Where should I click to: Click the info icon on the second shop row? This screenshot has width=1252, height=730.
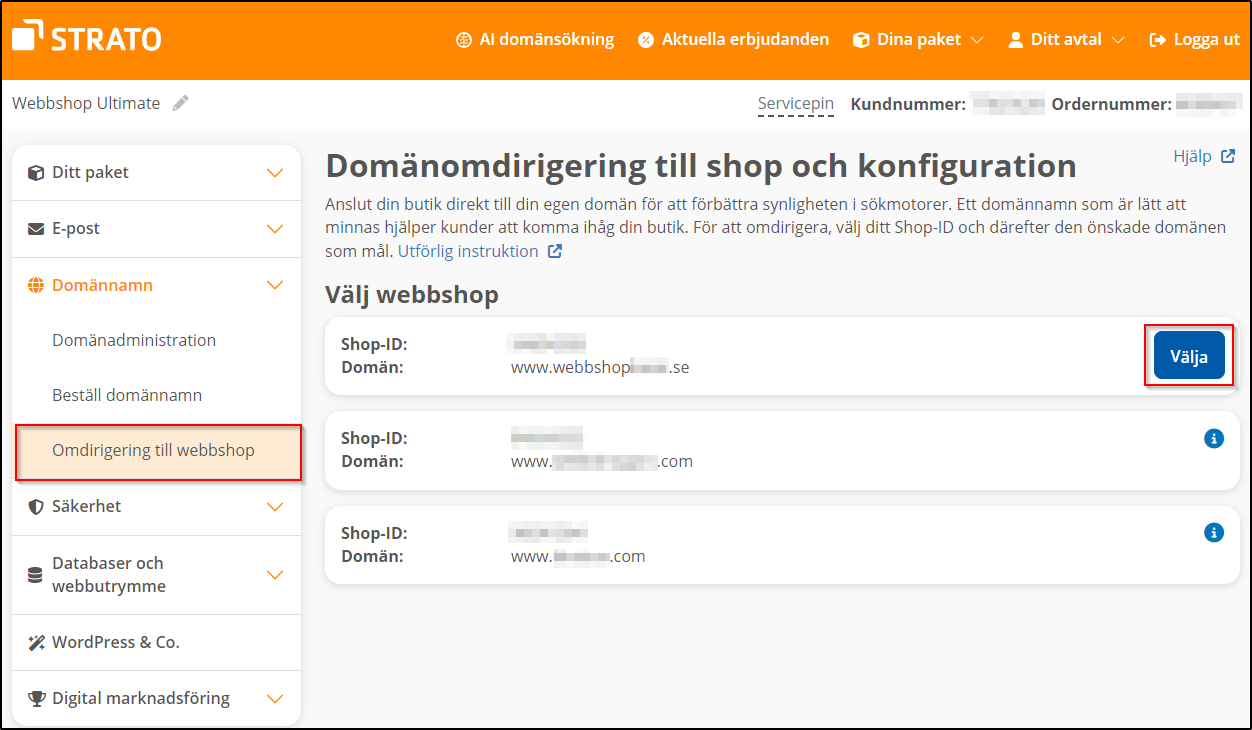pyautogui.click(x=1213, y=437)
